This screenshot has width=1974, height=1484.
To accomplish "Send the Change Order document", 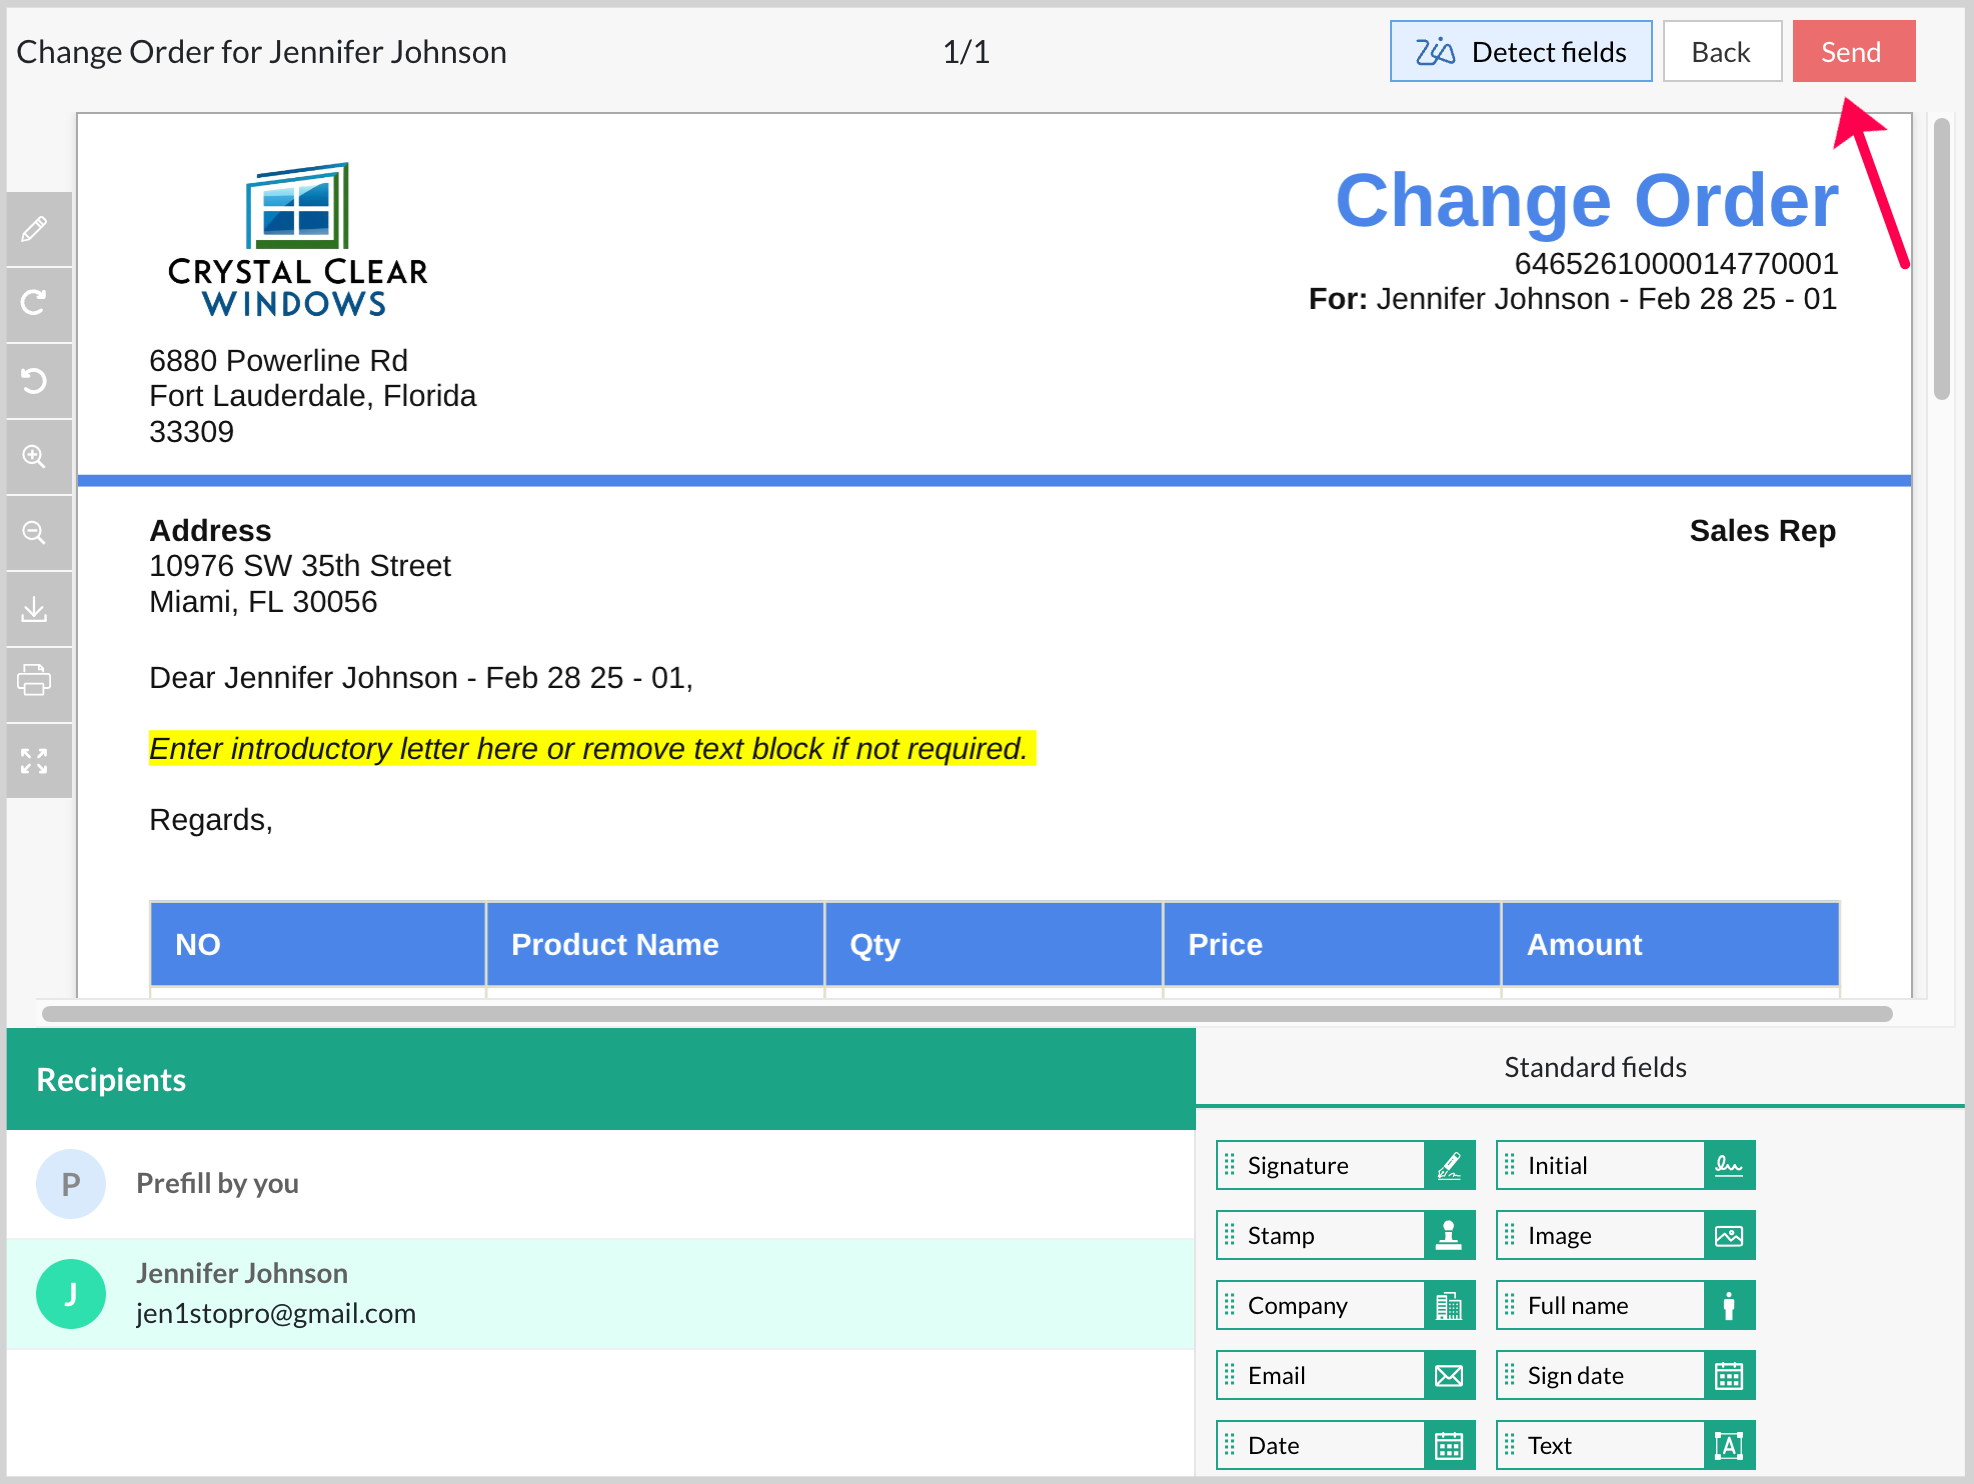I will (x=1852, y=52).
